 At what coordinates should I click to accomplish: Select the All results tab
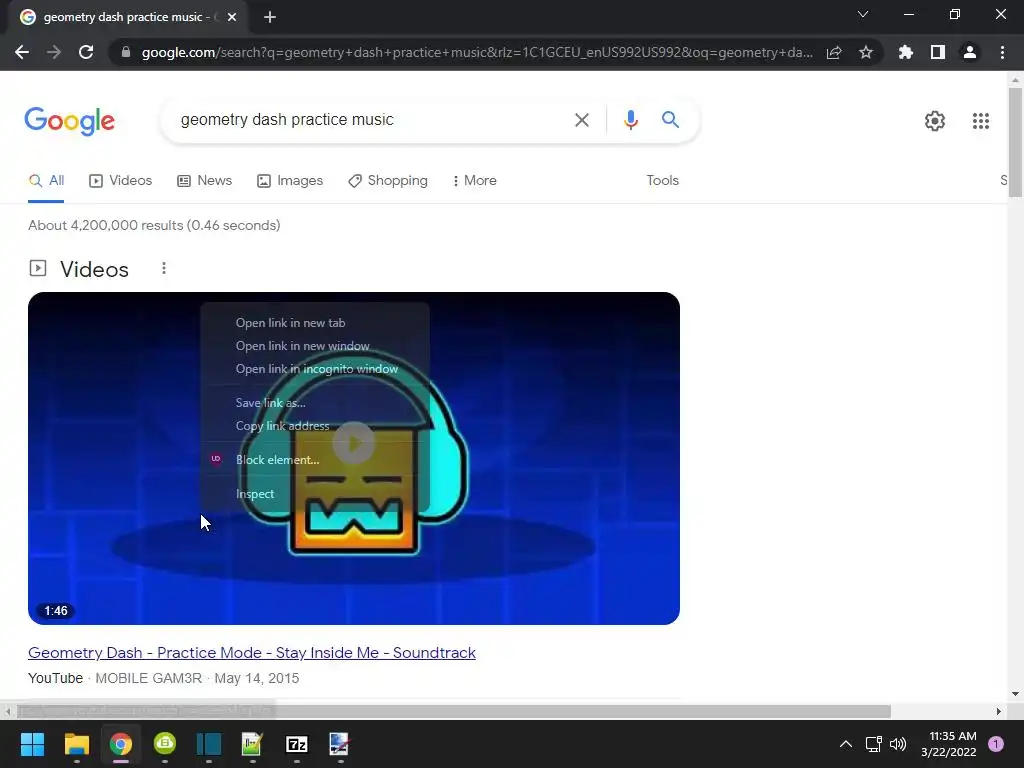pos(46,181)
